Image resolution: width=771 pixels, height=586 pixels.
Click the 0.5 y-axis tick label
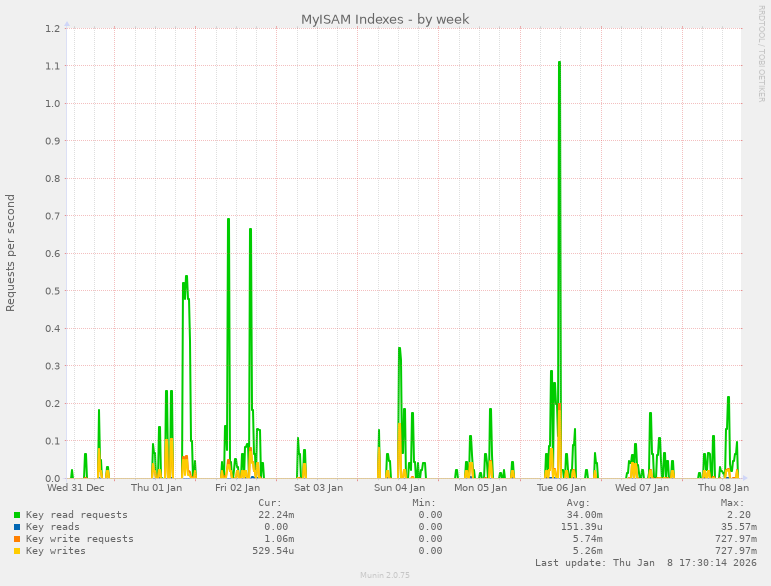(x=52, y=291)
